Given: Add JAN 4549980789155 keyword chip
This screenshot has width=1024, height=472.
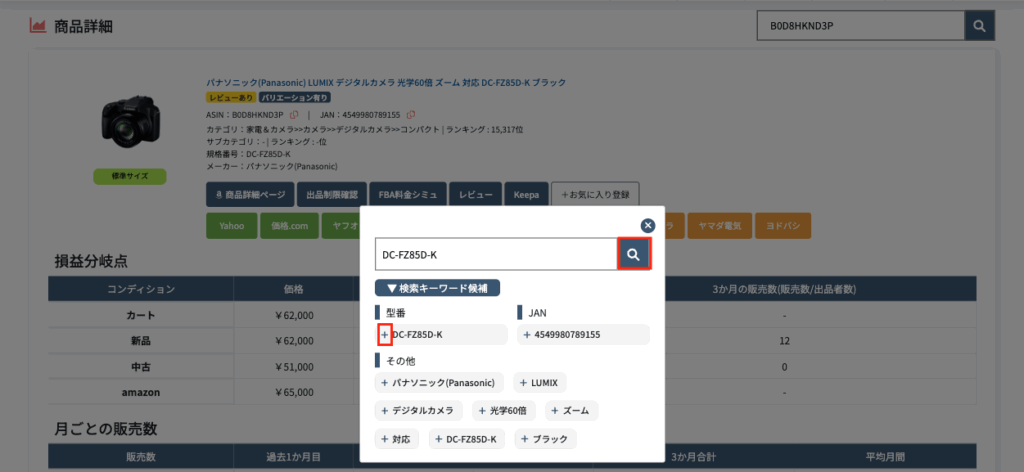Looking at the screenshot, I should (x=583, y=335).
